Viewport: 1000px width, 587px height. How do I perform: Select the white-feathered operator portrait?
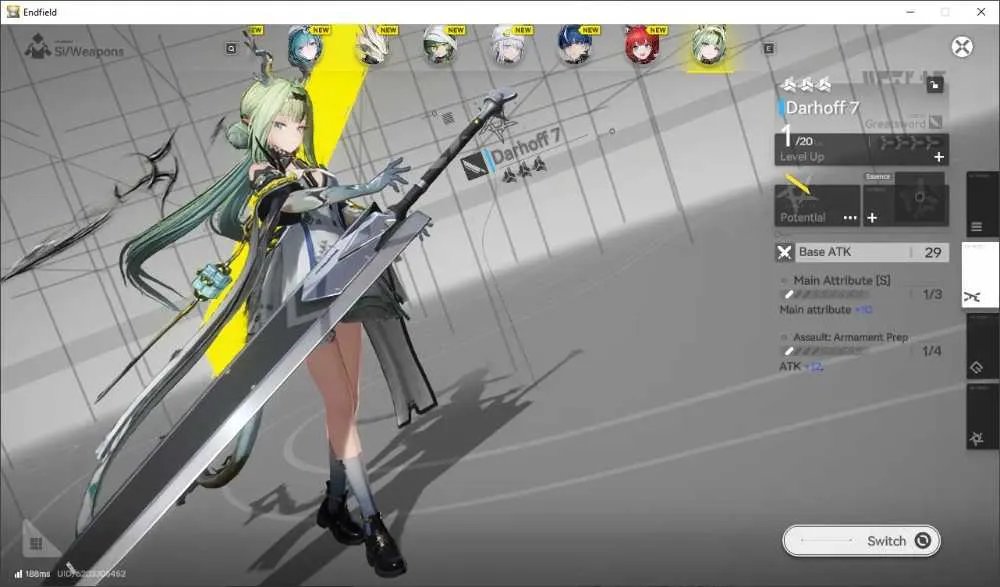(x=372, y=46)
